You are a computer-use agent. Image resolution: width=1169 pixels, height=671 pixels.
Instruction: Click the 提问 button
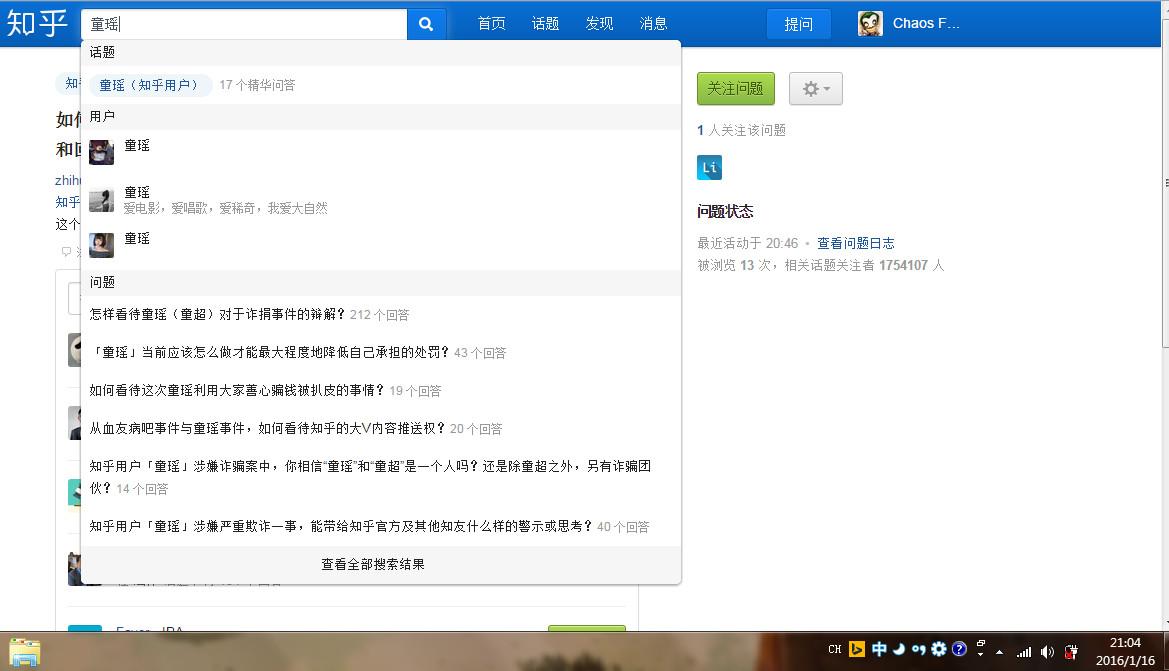[798, 24]
